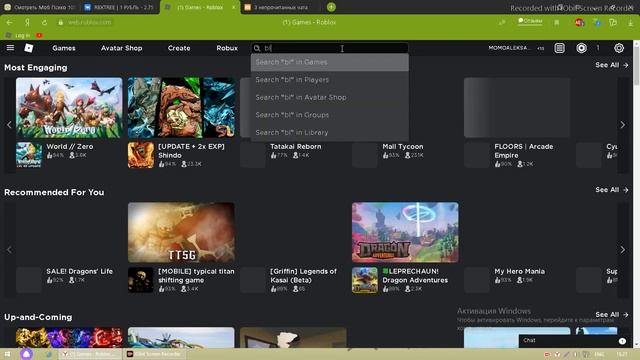640x360 pixels.
Task: Click the small Shindo game icon
Action: click(141, 155)
